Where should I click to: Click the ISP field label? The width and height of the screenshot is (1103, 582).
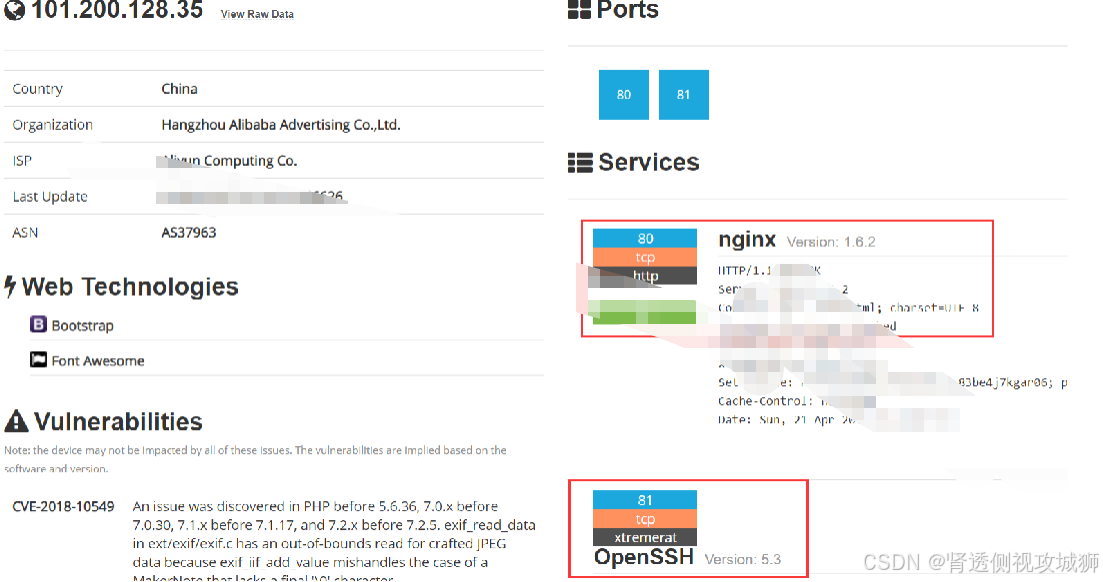tap(22, 160)
